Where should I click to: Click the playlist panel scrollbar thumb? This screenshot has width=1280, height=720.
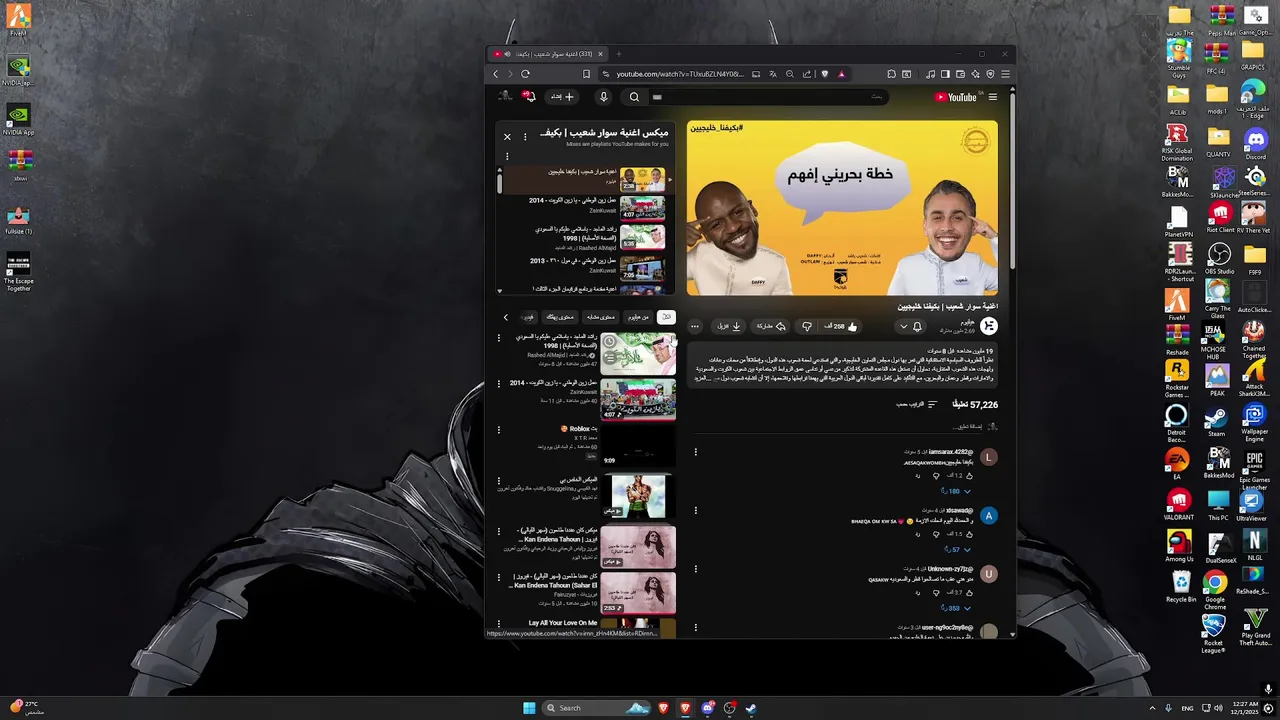coord(500,183)
